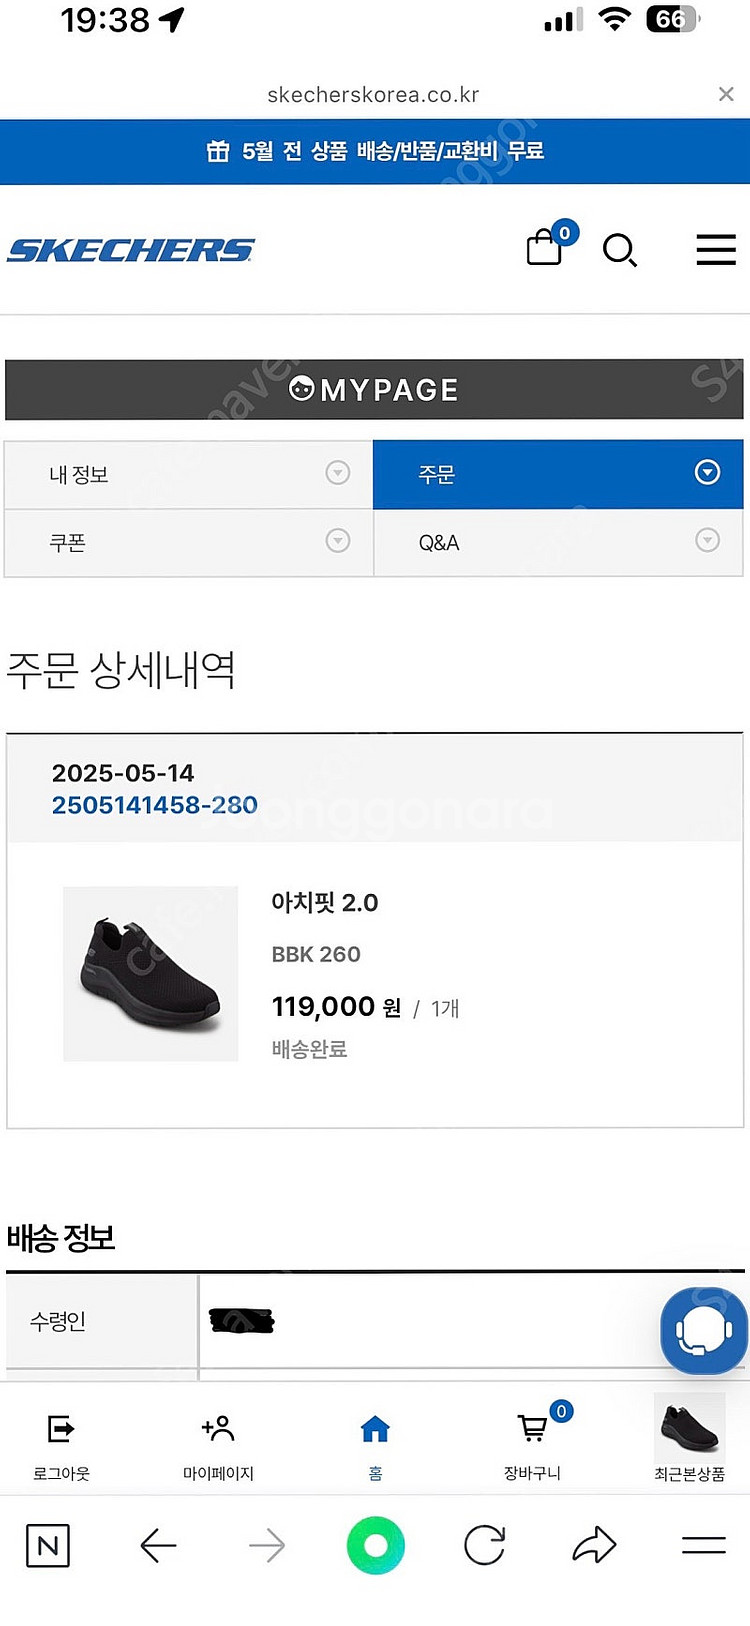750x1626 pixels.
Task: Open order number 2505141458-280 link
Action: tap(155, 805)
